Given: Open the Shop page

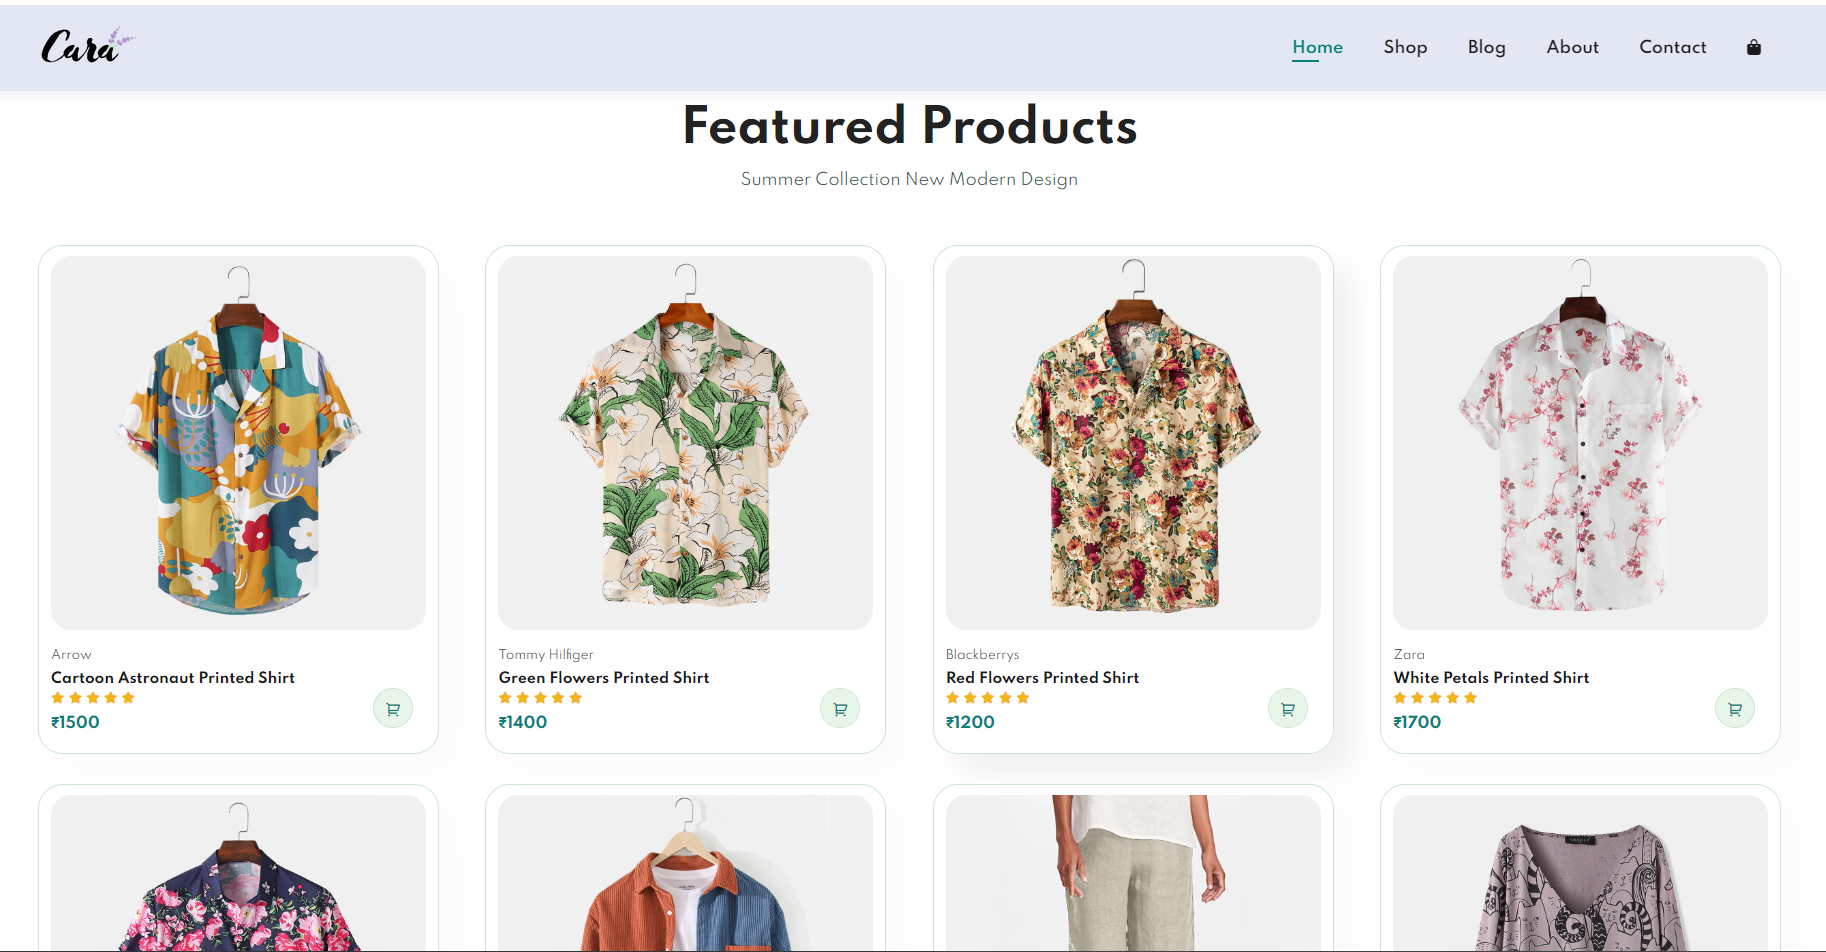Looking at the screenshot, I should [x=1405, y=47].
